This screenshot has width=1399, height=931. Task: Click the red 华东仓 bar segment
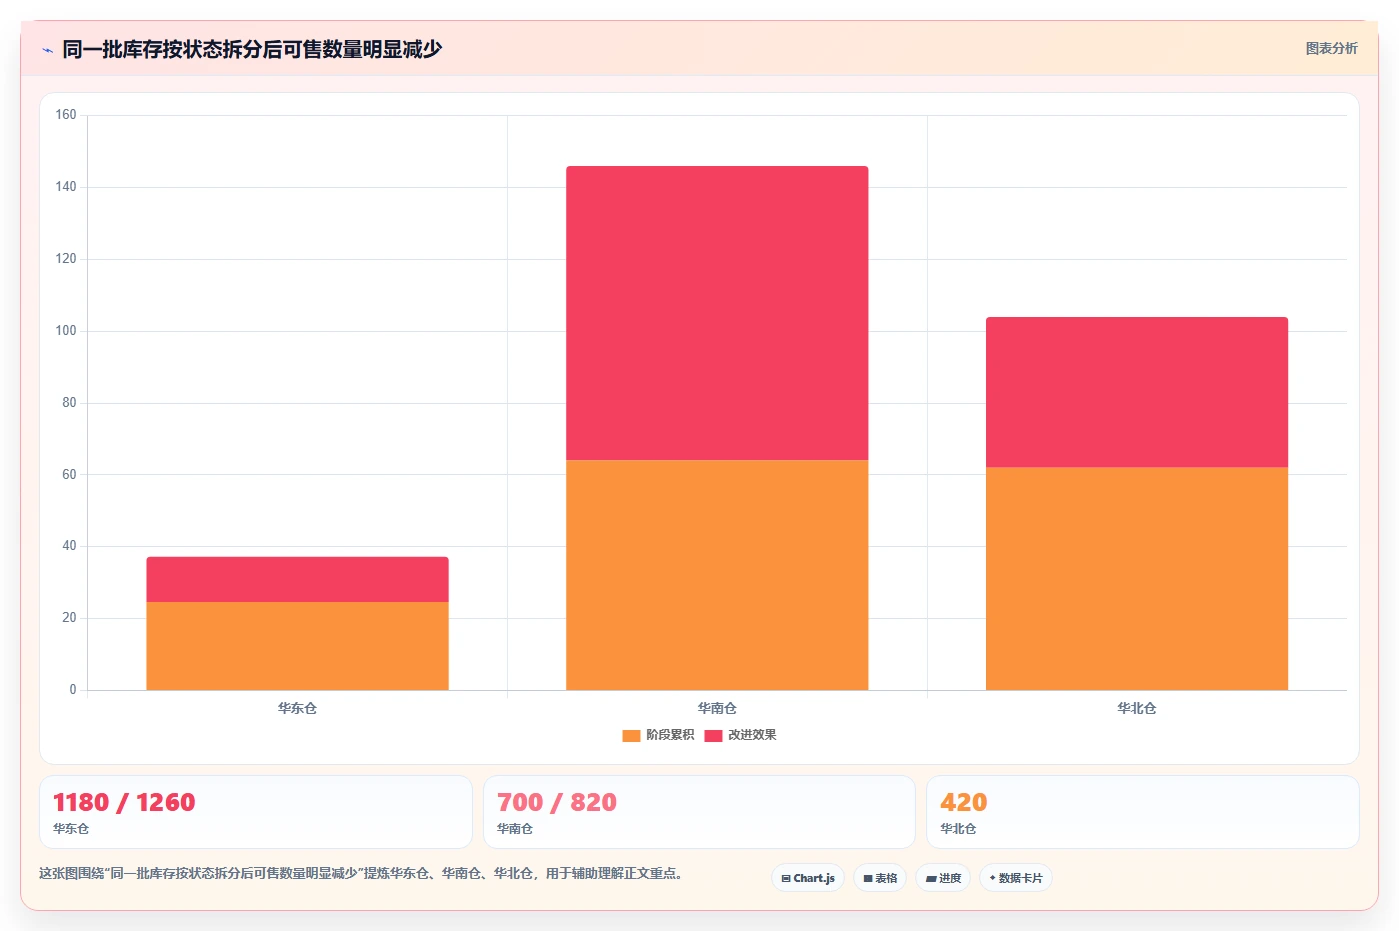point(297,580)
